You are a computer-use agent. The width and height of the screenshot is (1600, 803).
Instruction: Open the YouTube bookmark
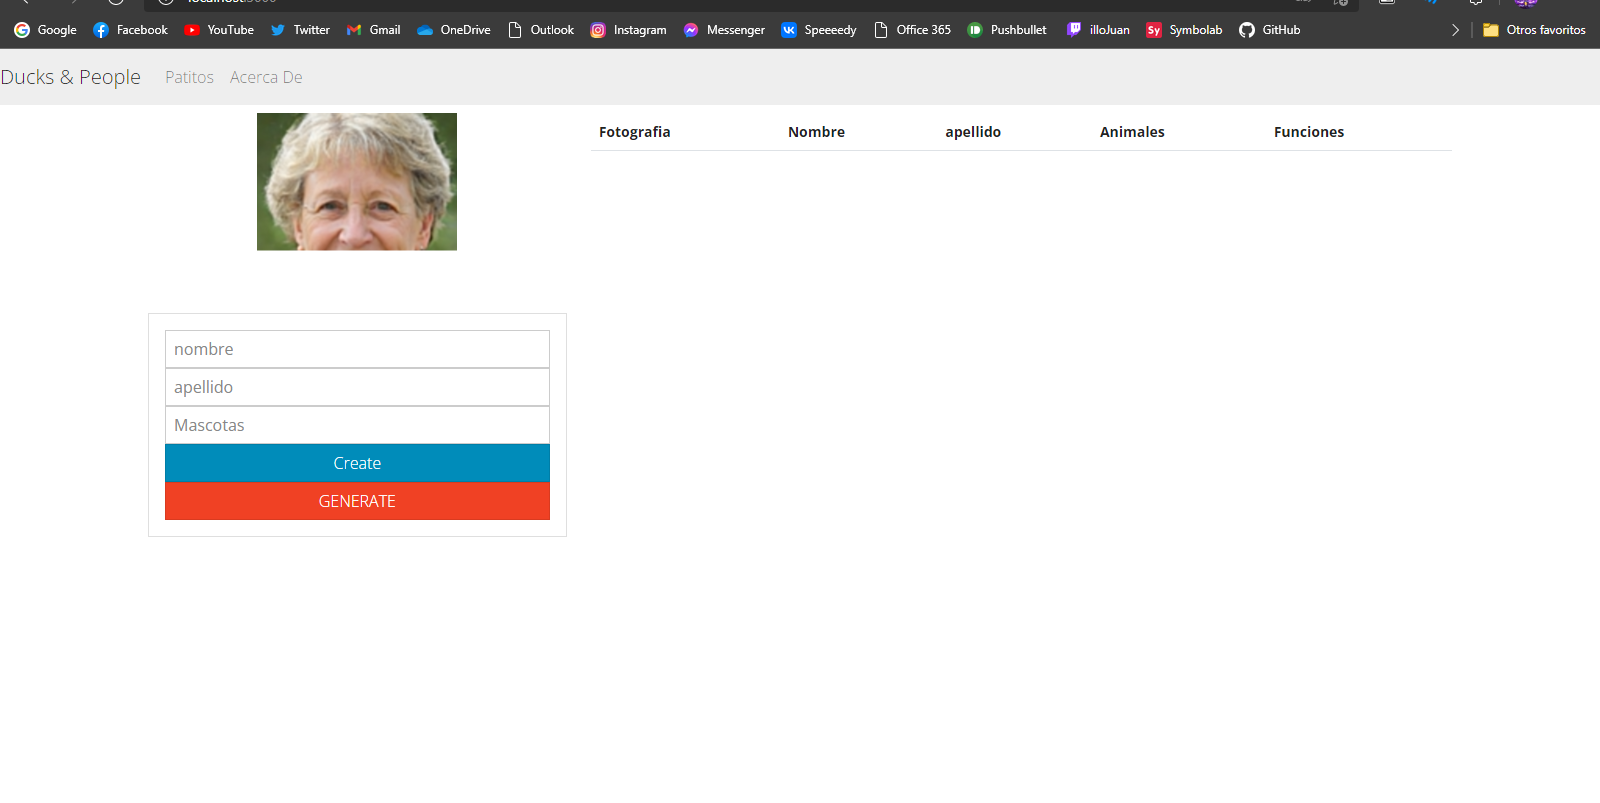[219, 30]
